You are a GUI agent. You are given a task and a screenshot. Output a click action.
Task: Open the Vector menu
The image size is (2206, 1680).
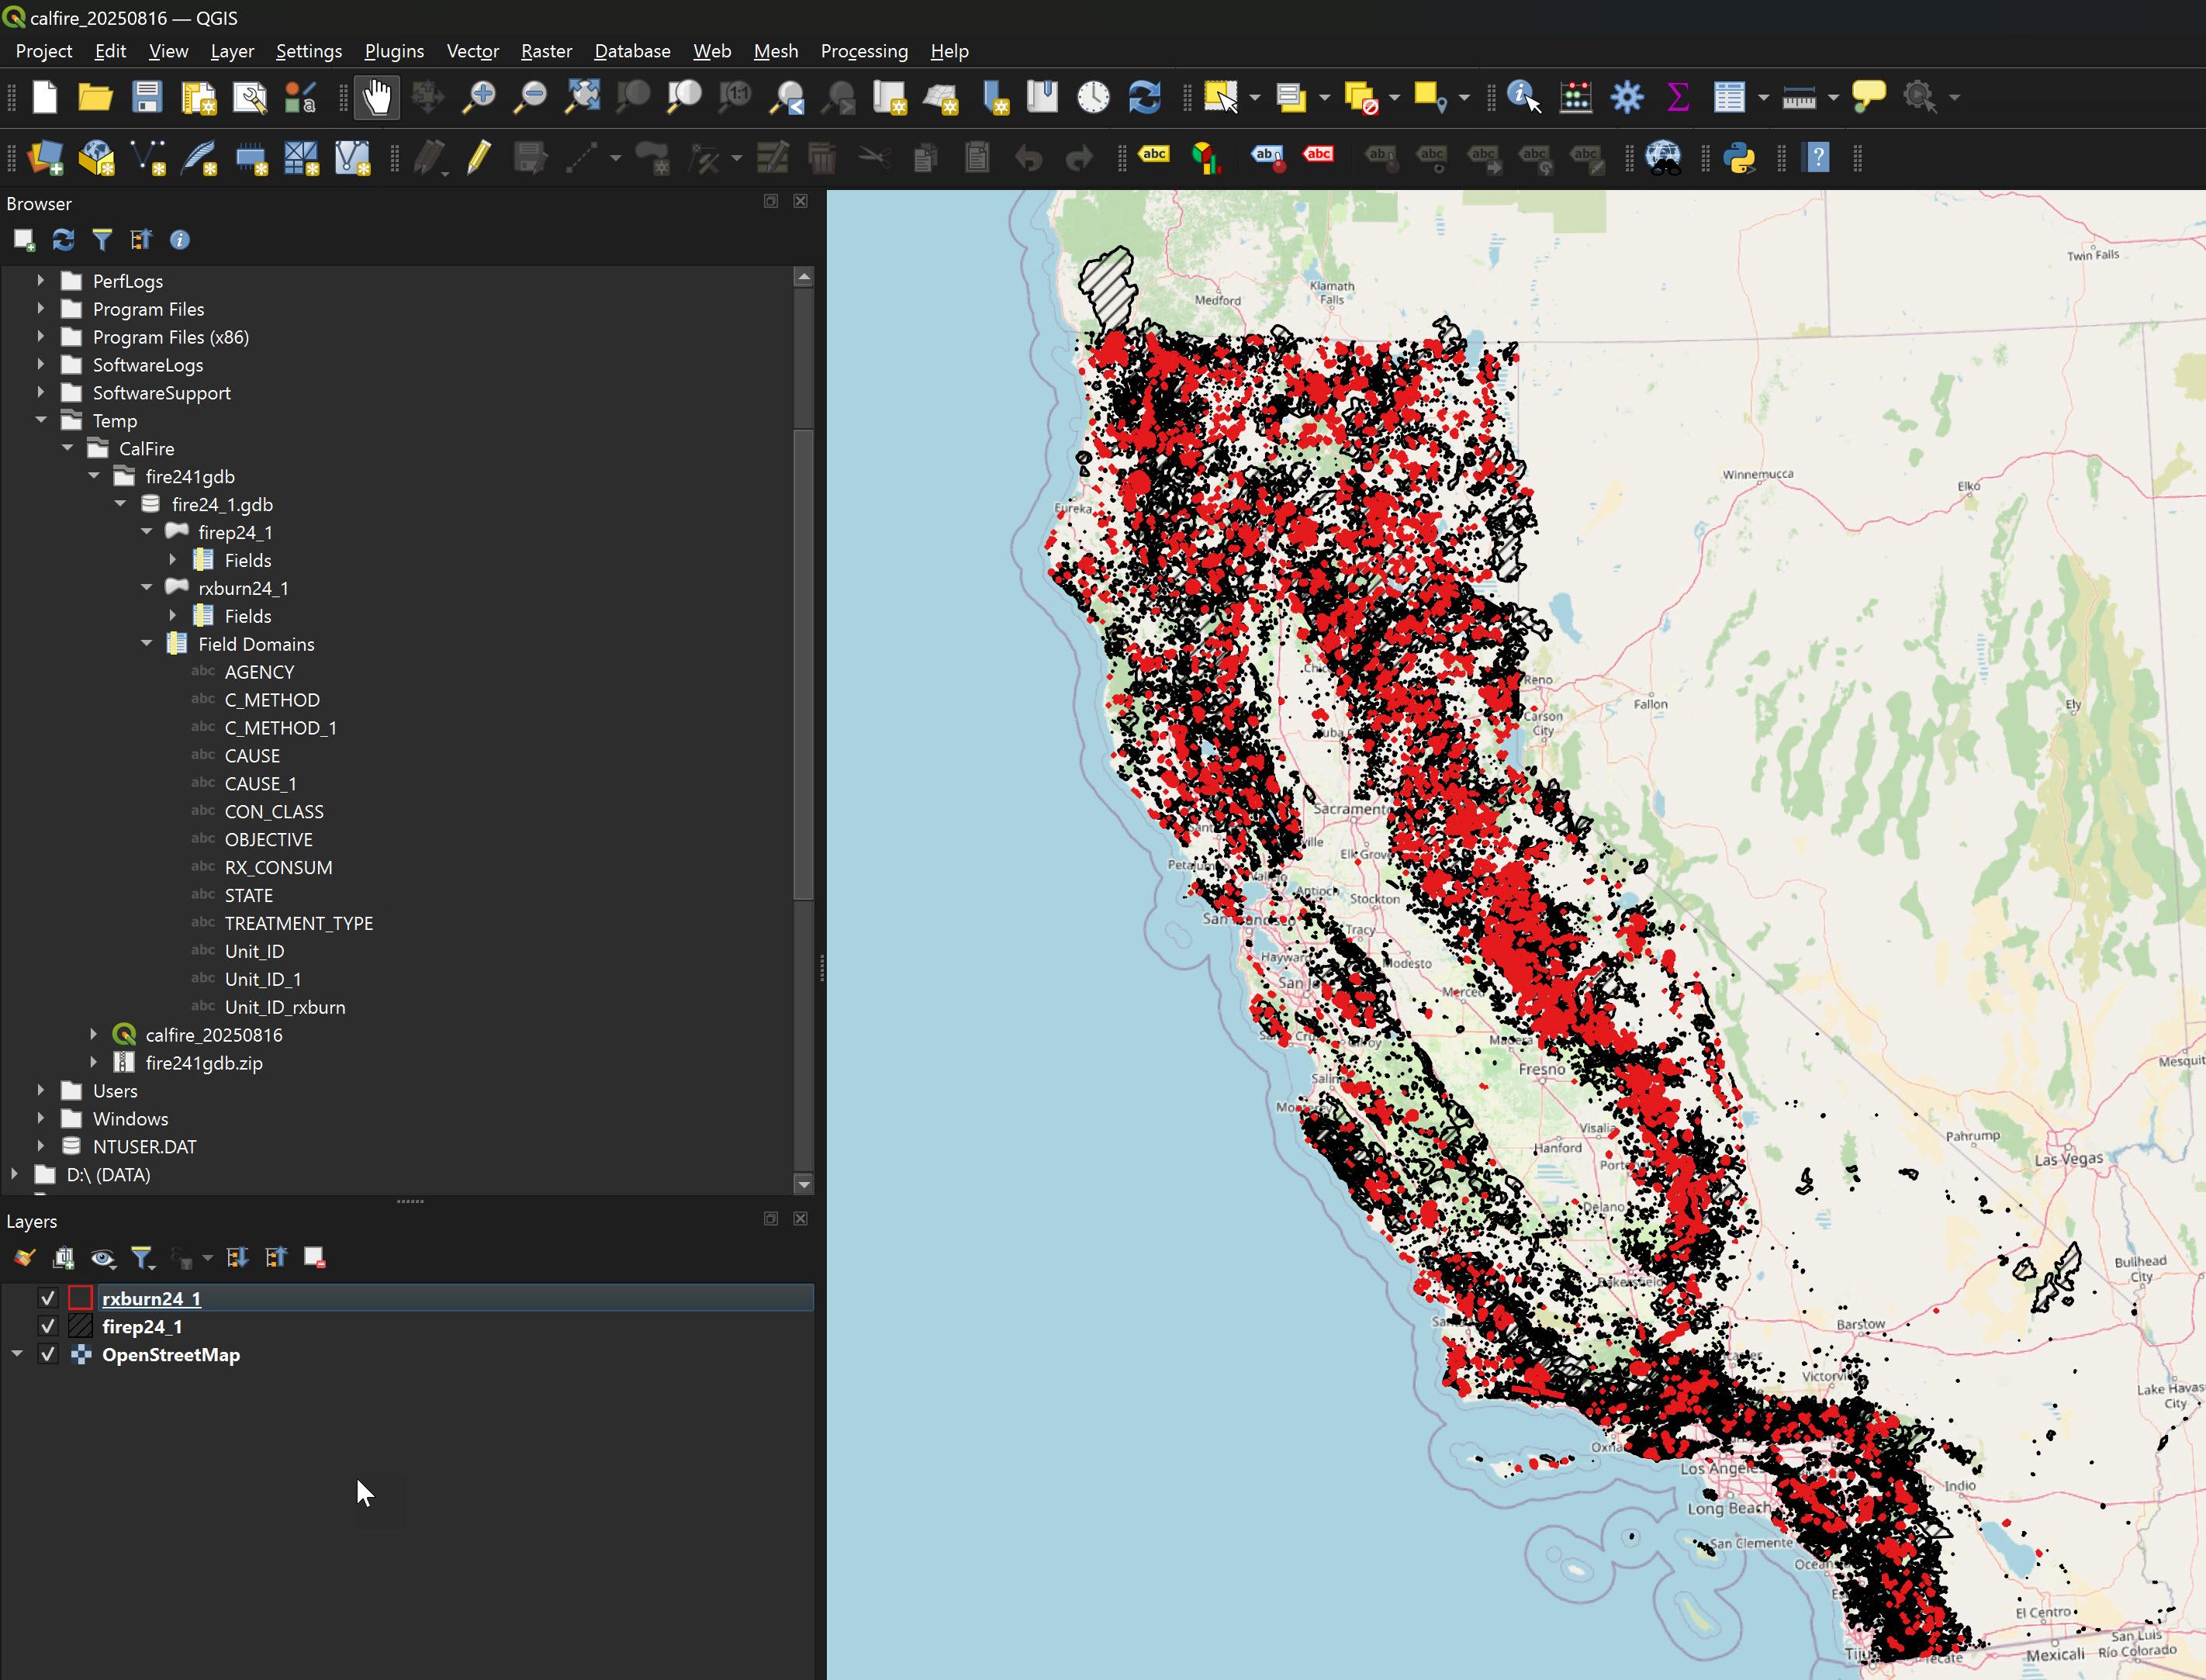pos(472,51)
